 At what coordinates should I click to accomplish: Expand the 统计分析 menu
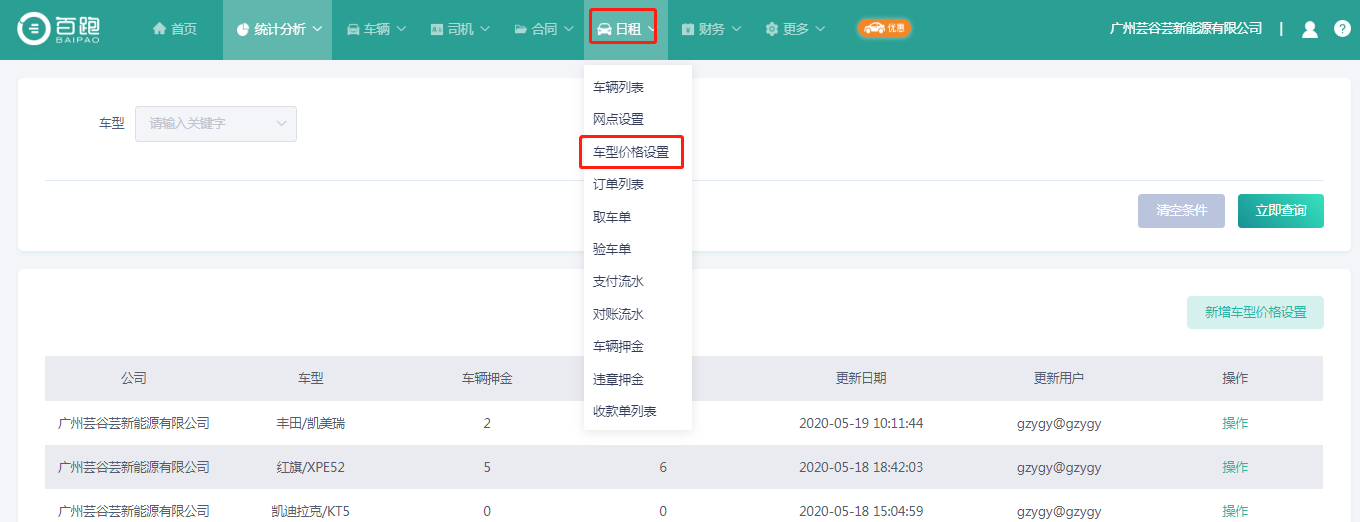tap(277, 29)
